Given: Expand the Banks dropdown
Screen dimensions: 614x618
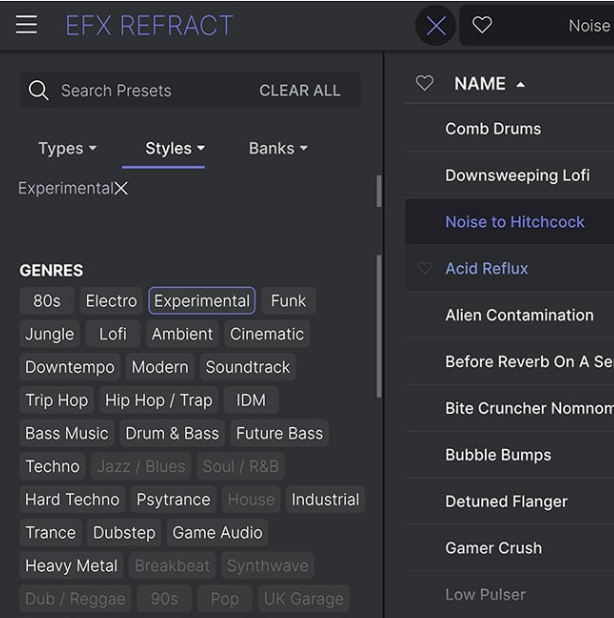Looking at the screenshot, I should [x=277, y=148].
